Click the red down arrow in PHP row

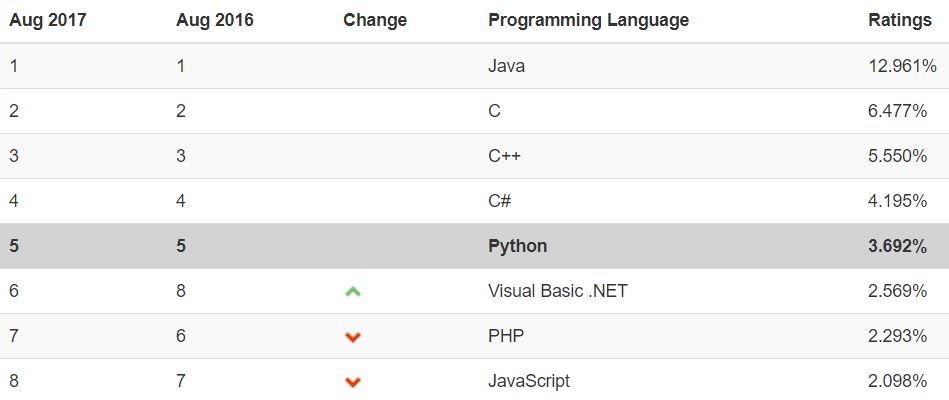pyautogui.click(x=353, y=337)
